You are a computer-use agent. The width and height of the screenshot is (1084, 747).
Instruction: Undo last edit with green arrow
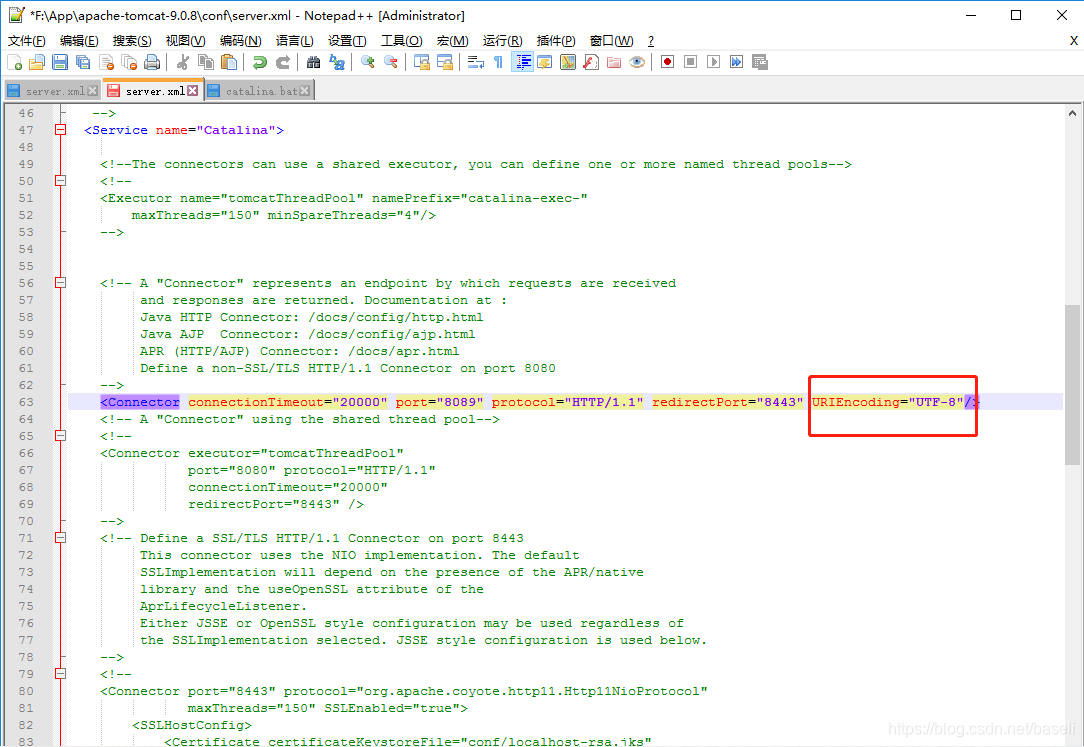(259, 63)
